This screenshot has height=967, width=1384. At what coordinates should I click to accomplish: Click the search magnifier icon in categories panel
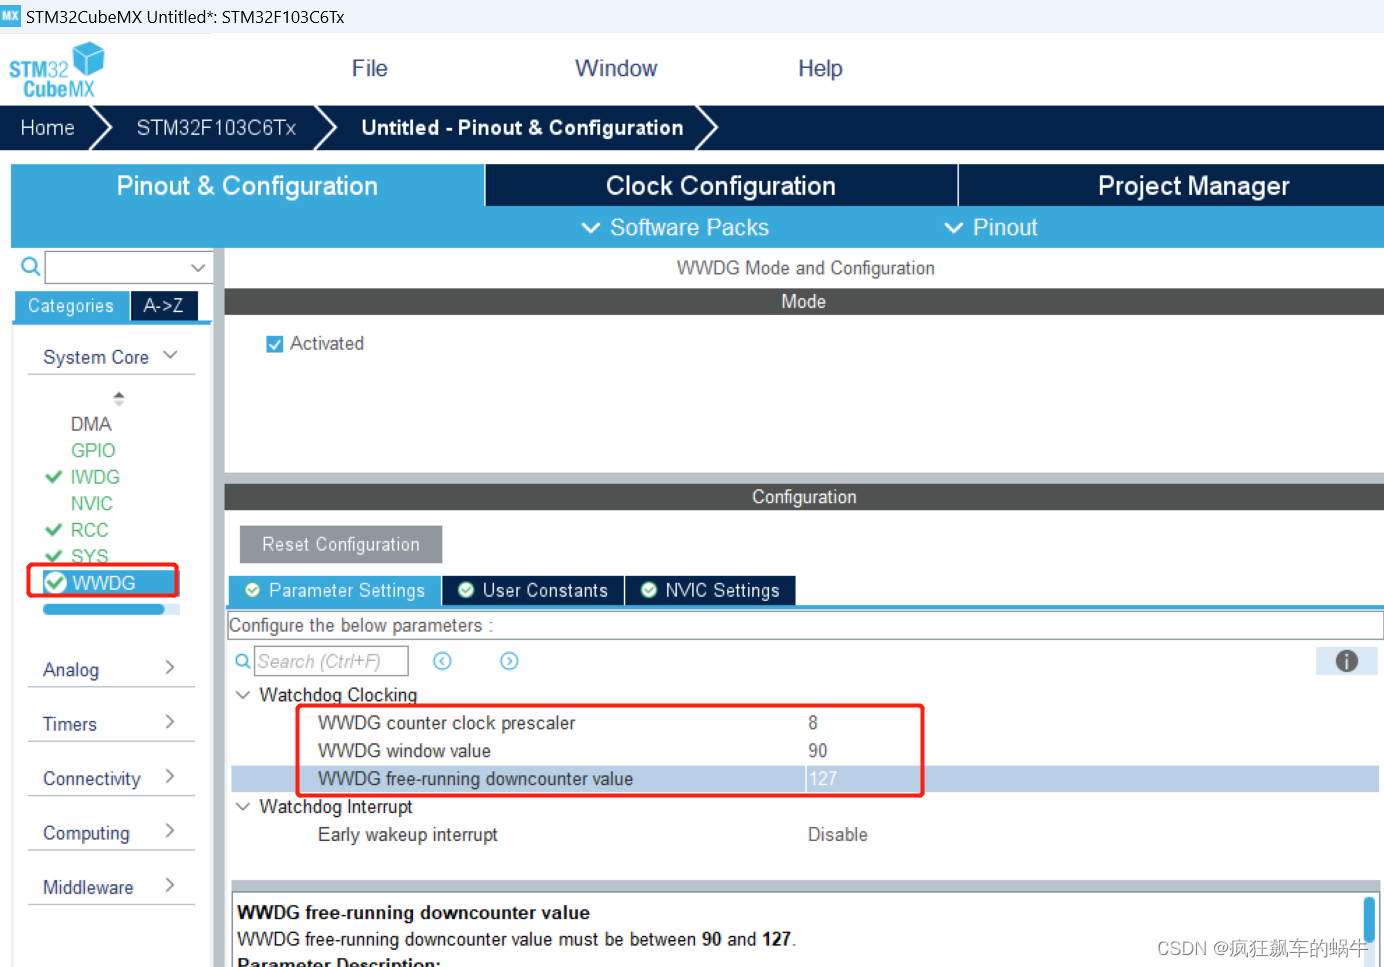pyautogui.click(x=30, y=266)
